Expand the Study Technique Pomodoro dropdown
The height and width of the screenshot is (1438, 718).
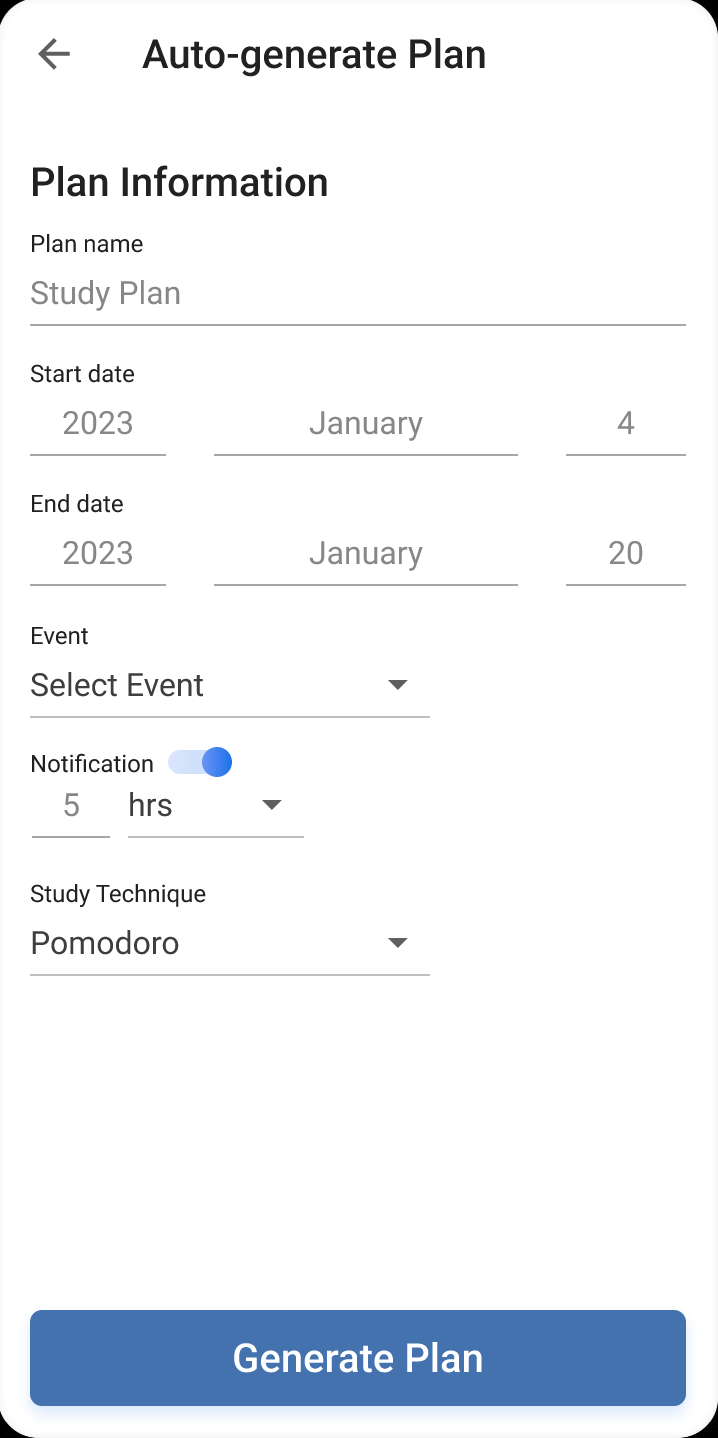(230, 944)
